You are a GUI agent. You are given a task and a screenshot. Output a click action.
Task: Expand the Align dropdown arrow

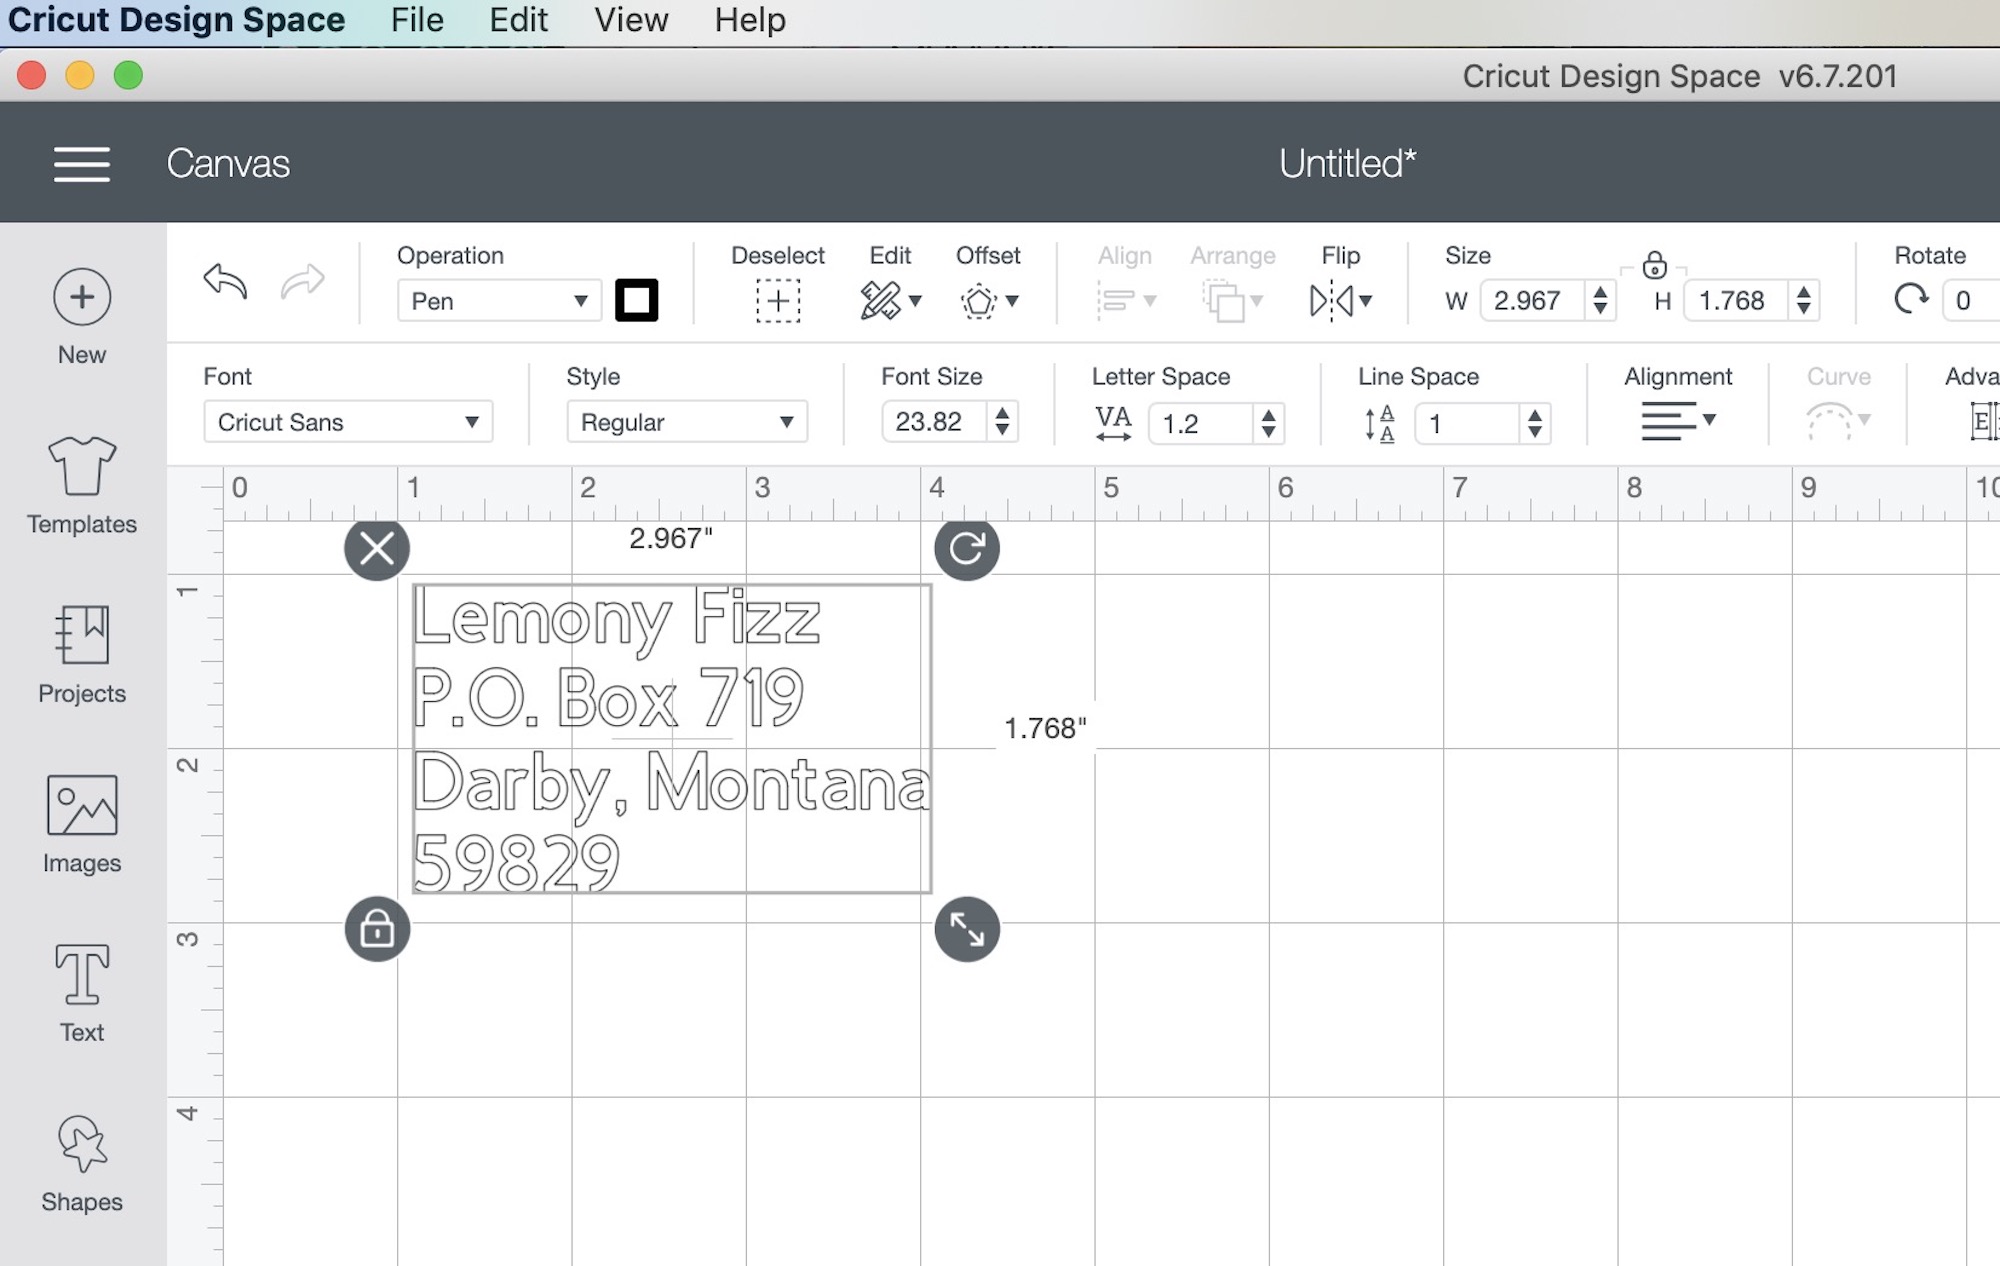tap(1150, 301)
